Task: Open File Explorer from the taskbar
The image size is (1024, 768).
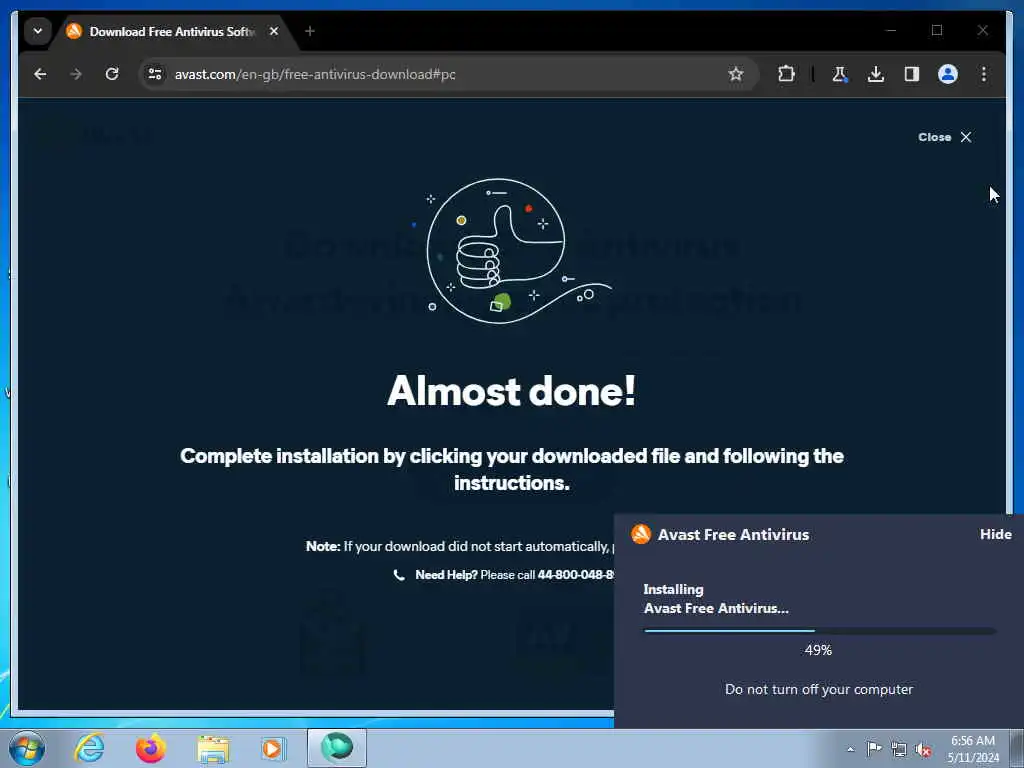Action: (x=213, y=750)
